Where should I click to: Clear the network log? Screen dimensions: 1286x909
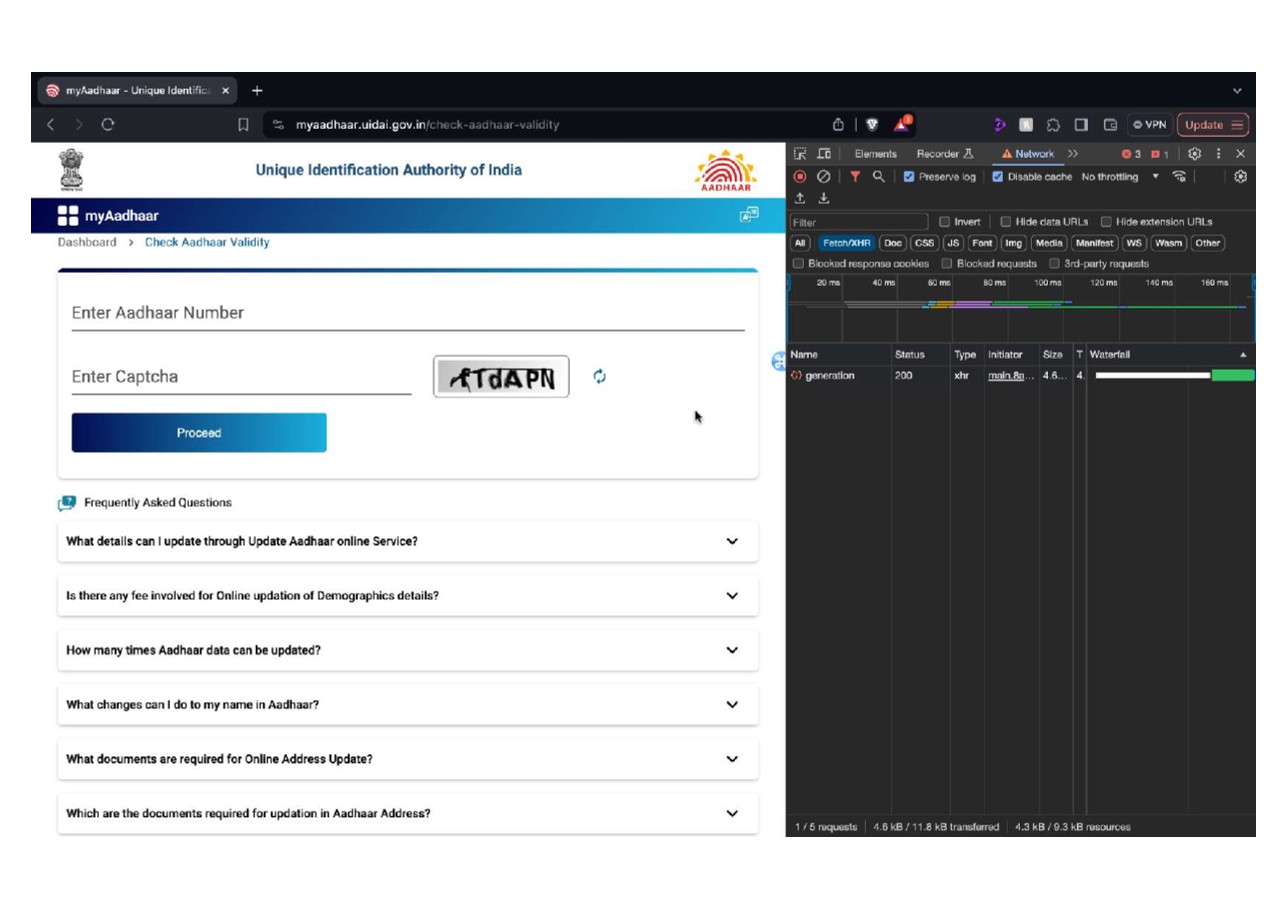[x=823, y=177]
